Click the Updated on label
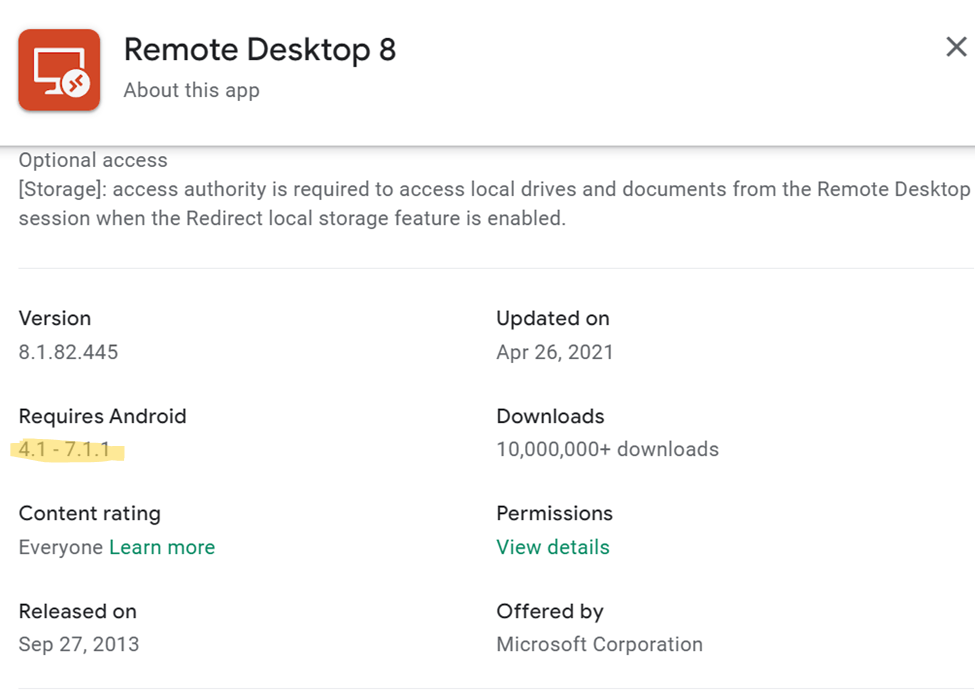Screen dimensions: 975x690 [x=553, y=318]
